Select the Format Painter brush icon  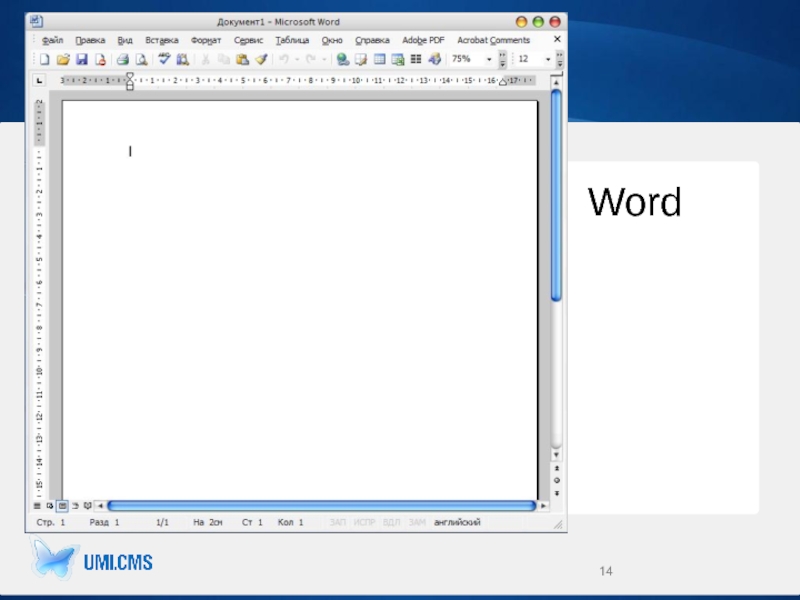pyautogui.click(x=261, y=60)
